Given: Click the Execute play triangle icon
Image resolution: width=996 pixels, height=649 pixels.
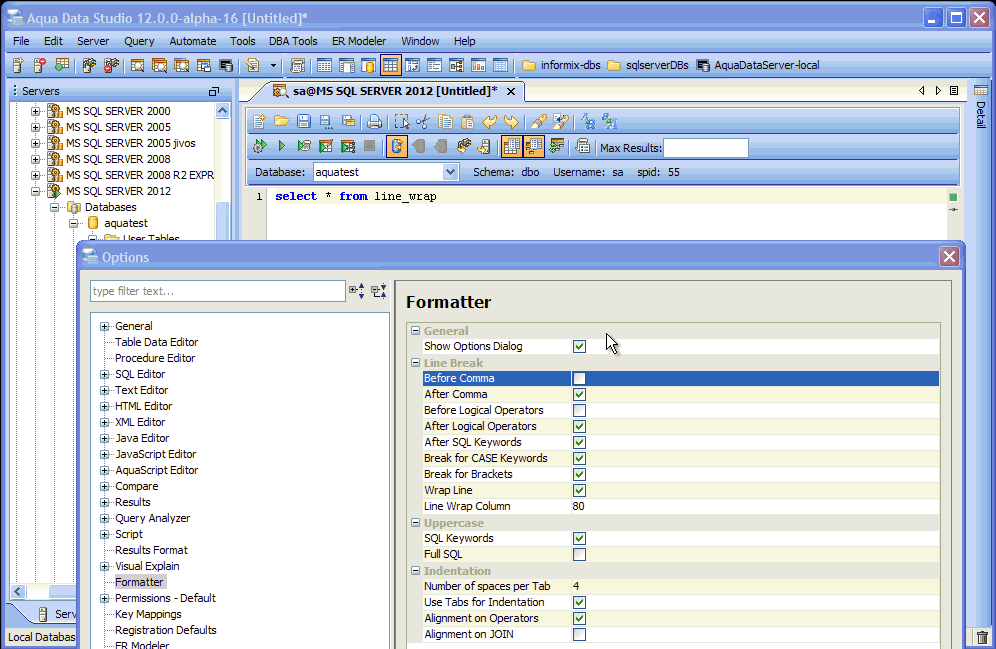Looking at the screenshot, I should pyautogui.click(x=281, y=147).
